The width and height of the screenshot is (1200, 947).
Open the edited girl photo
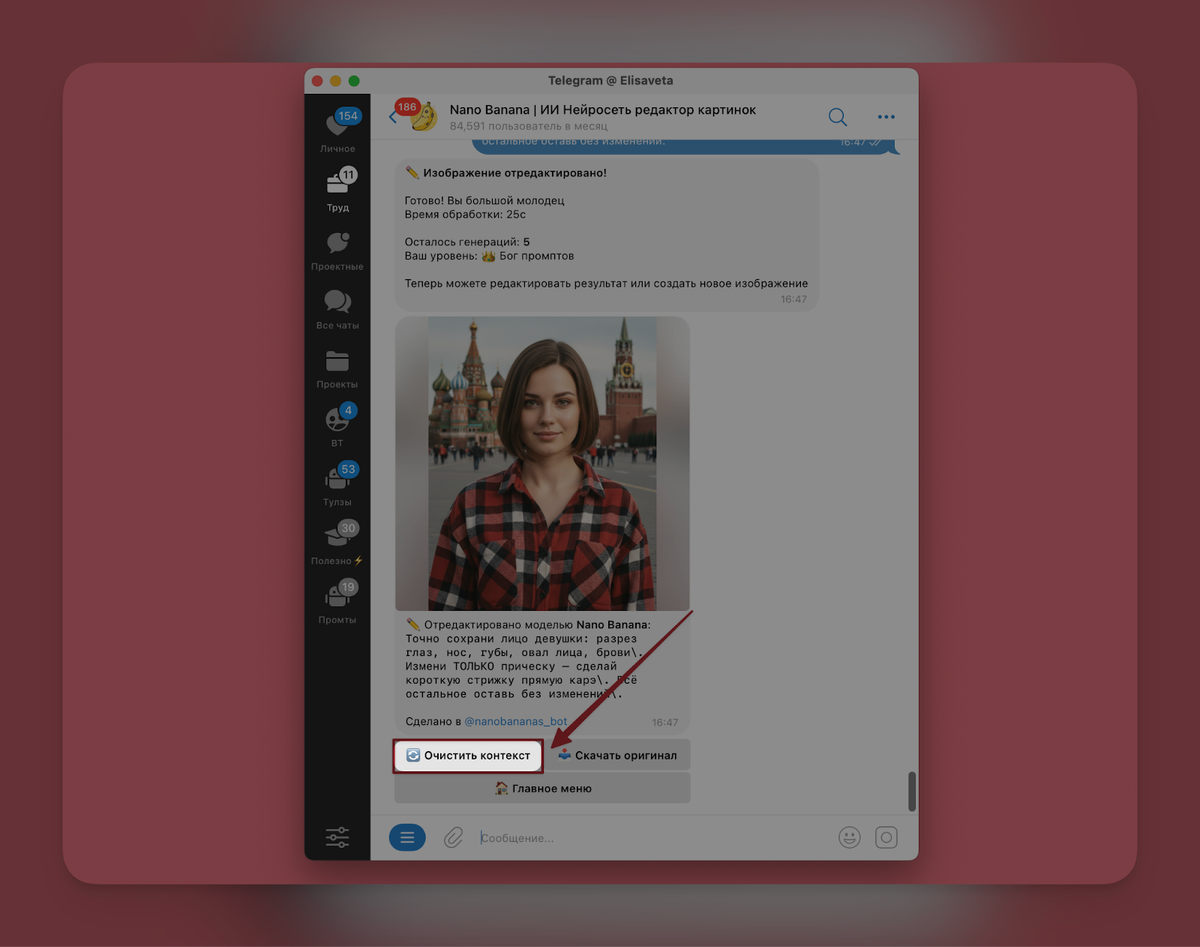click(x=543, y=464)
